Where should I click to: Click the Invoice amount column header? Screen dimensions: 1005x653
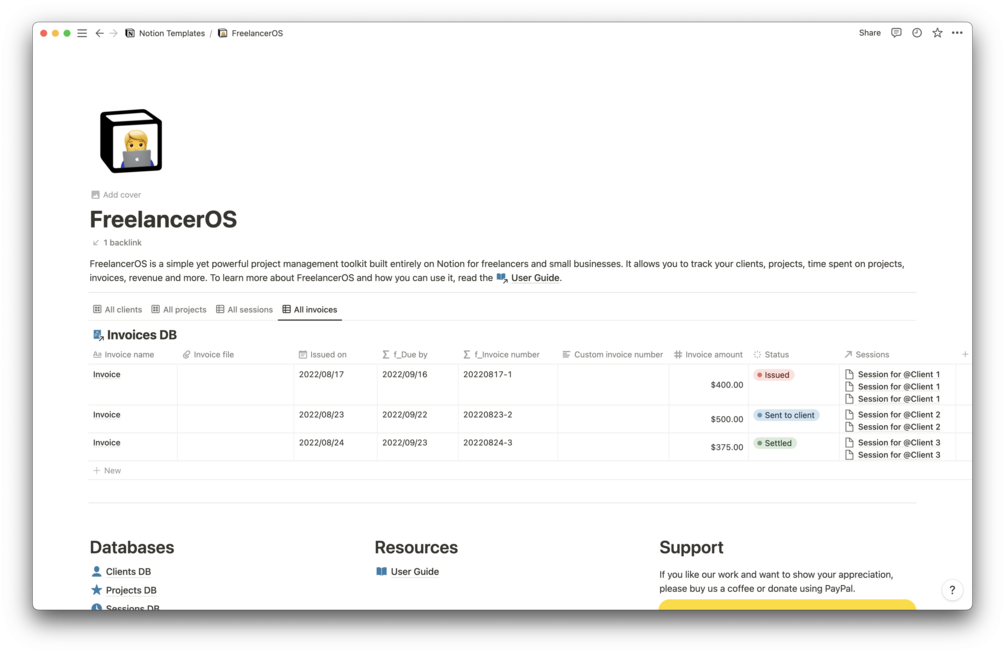(x=708, y=354)
